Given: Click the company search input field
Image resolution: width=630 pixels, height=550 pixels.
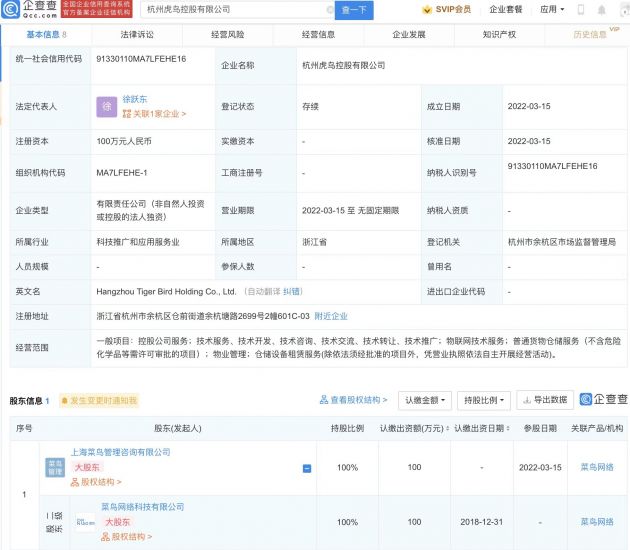Looking at the screenshot, I should pyautogui.click(x=237, y=10).
